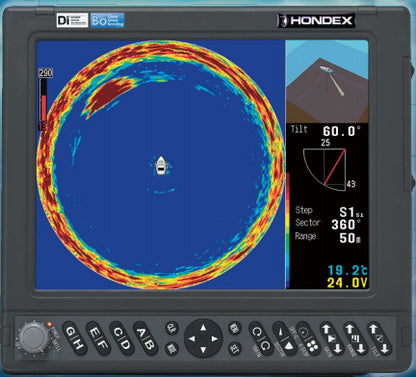
Task: Push the C half of the C/D key
Action: pos(117,332)
